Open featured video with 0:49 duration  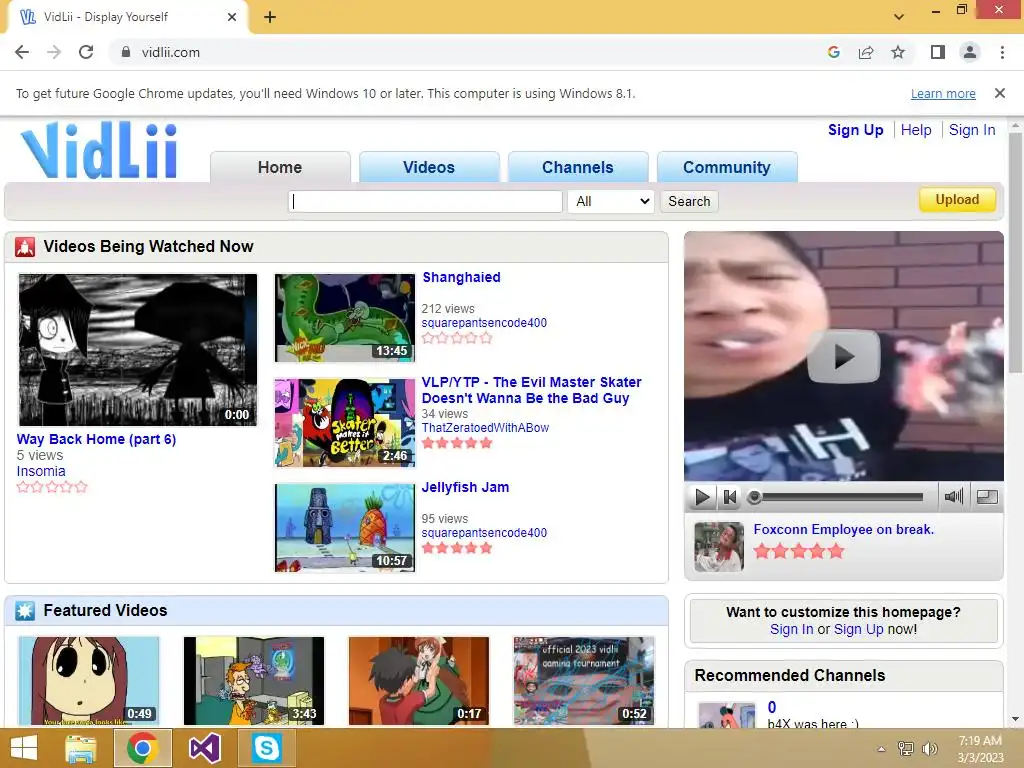pyautogui.click(x=88, y=680)
